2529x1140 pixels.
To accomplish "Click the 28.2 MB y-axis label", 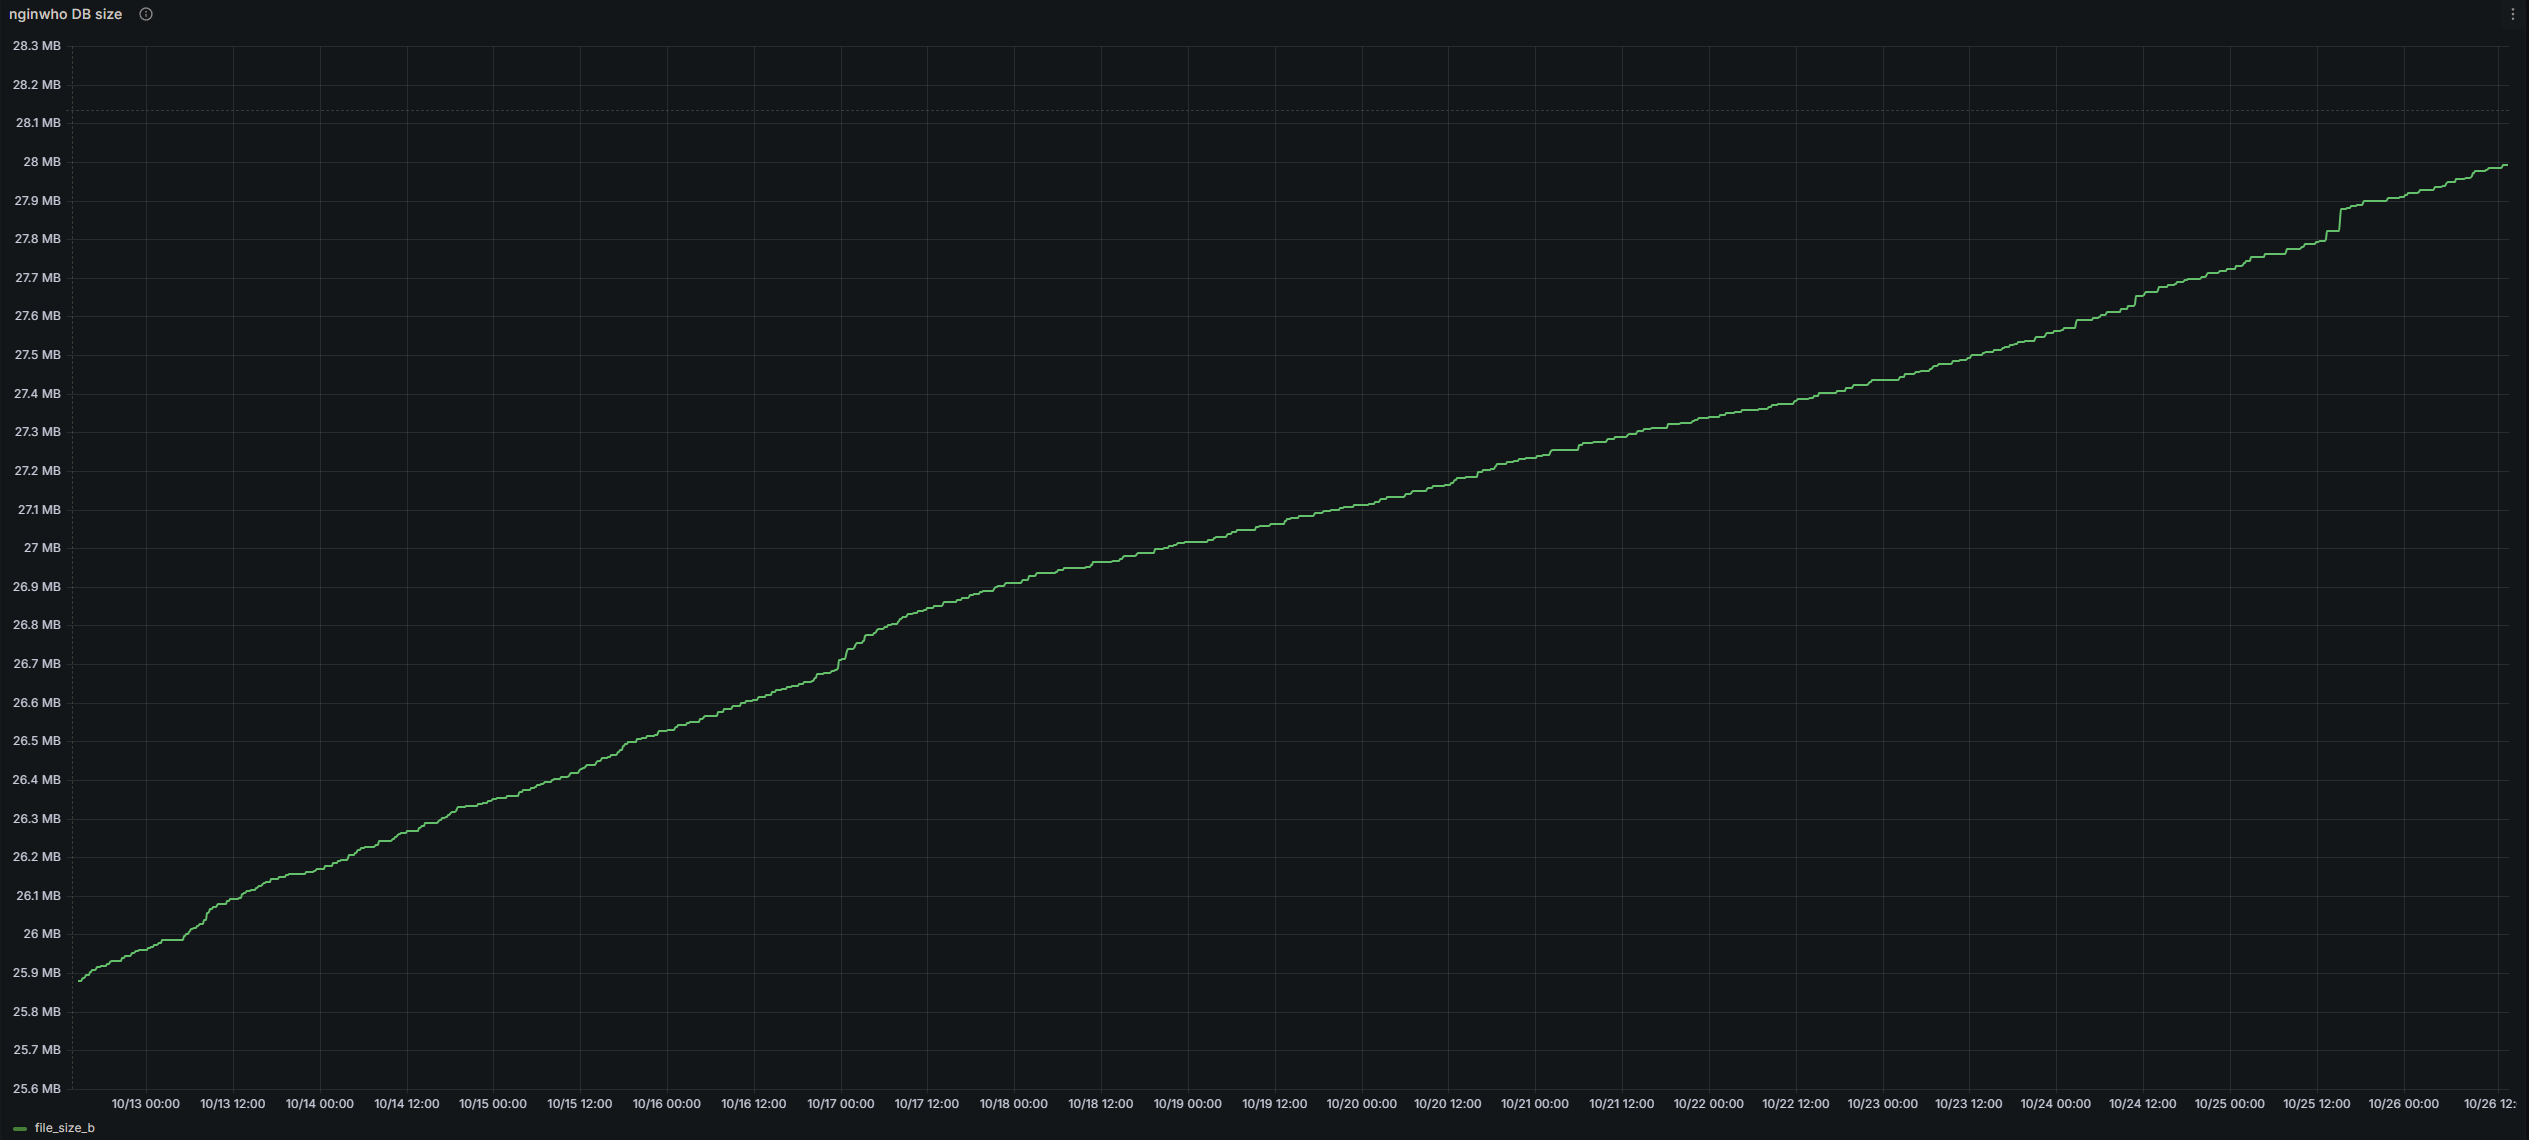I will point(37,85).
